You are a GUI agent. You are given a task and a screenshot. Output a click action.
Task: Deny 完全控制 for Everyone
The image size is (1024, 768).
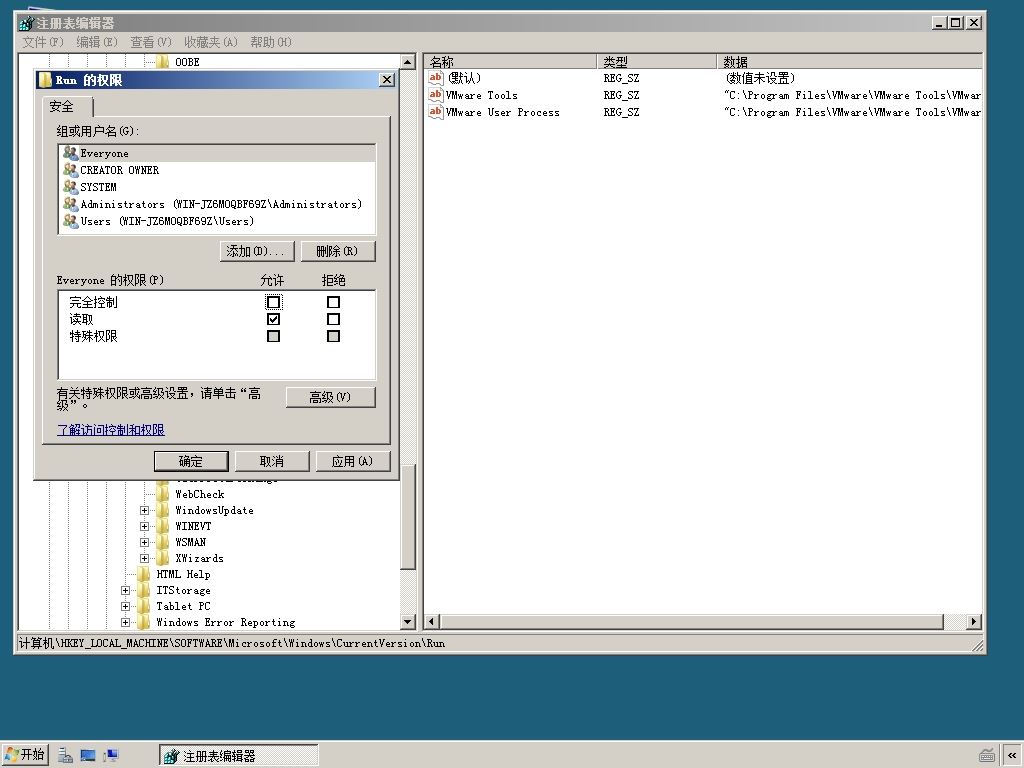point(333,302)
